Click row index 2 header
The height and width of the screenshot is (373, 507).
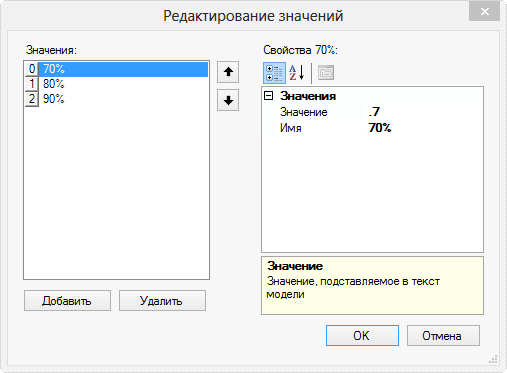pos(32,99)
